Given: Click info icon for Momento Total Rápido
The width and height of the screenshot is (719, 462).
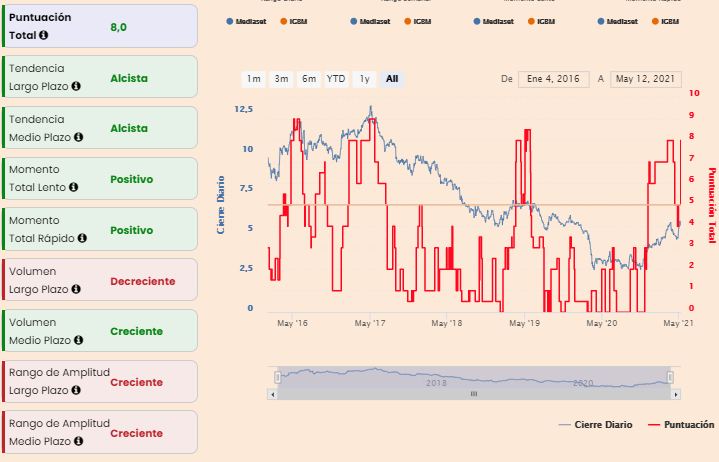Looking at the screenshot, I should (x=82, y=238).
